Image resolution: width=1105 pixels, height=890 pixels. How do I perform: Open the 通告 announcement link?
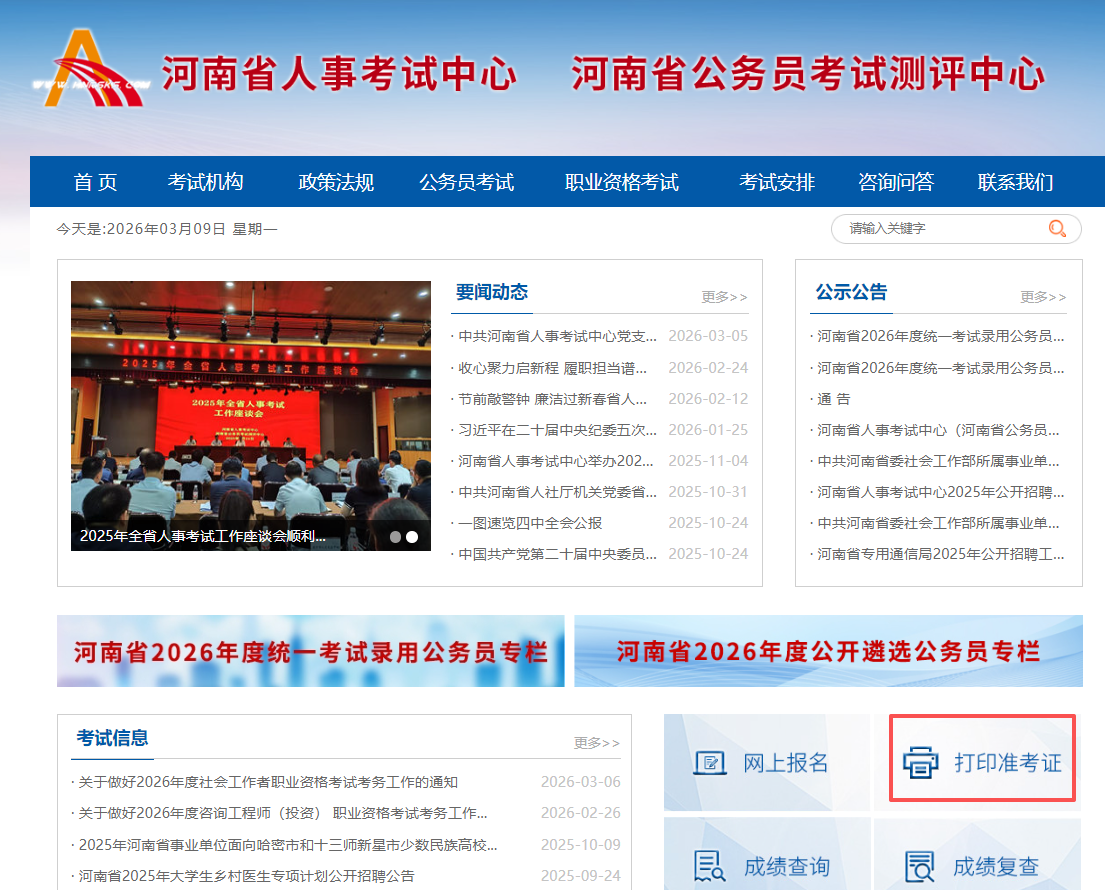point(833,399)
